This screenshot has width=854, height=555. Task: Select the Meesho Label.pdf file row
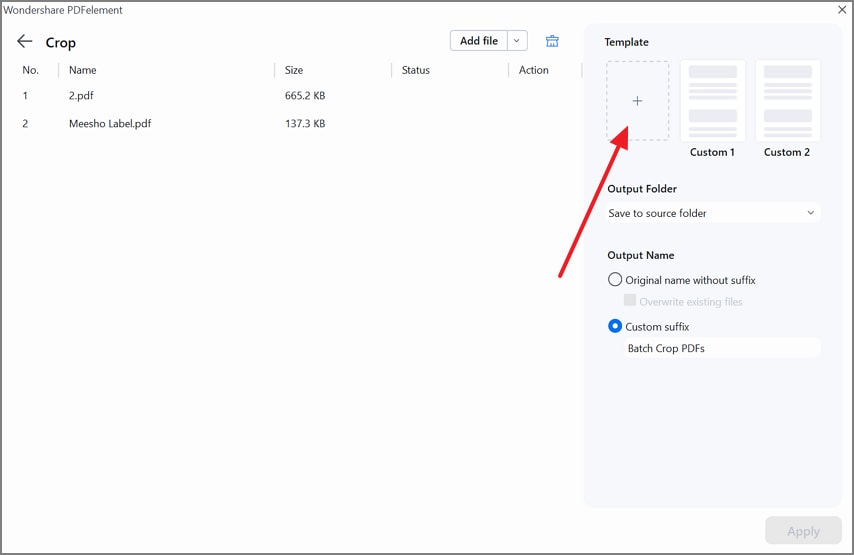(x=150, y=124)
